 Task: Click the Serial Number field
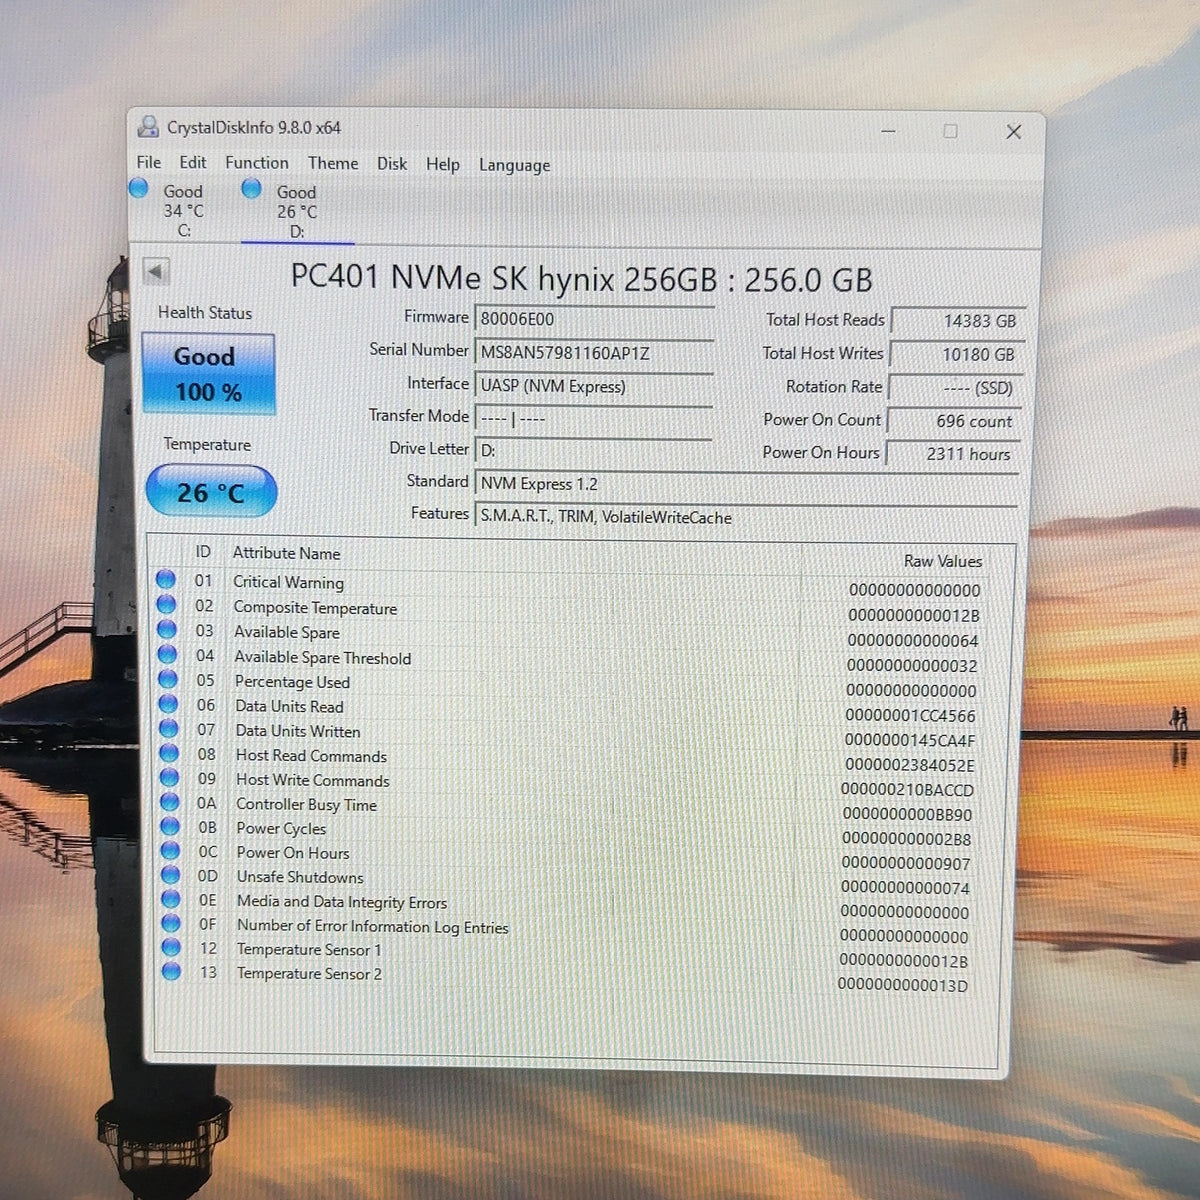coord(593,353)
